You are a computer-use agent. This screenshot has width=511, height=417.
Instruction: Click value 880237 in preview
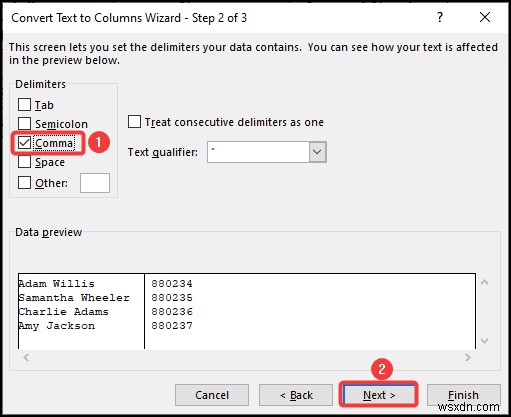pos(172,326)
